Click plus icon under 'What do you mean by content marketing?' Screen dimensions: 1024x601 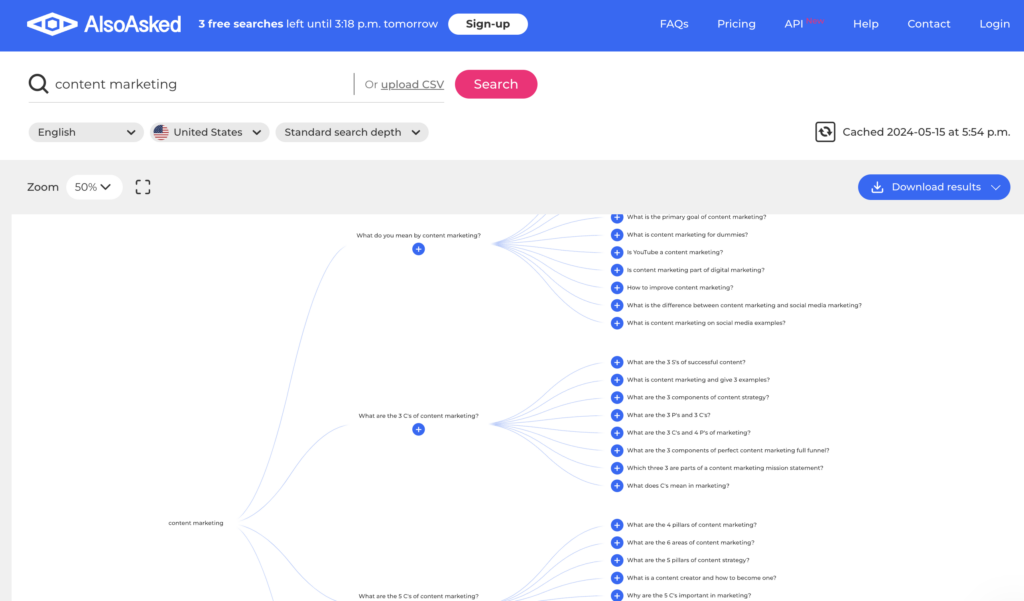[418, 249]
